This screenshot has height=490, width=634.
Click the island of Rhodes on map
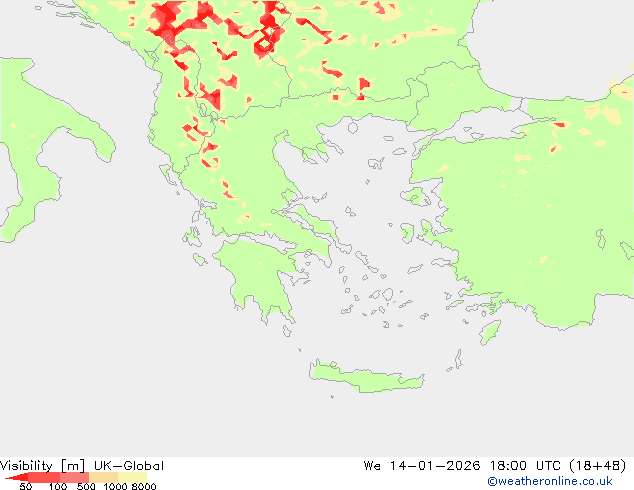pyautogui.click(x=490, y=332)
